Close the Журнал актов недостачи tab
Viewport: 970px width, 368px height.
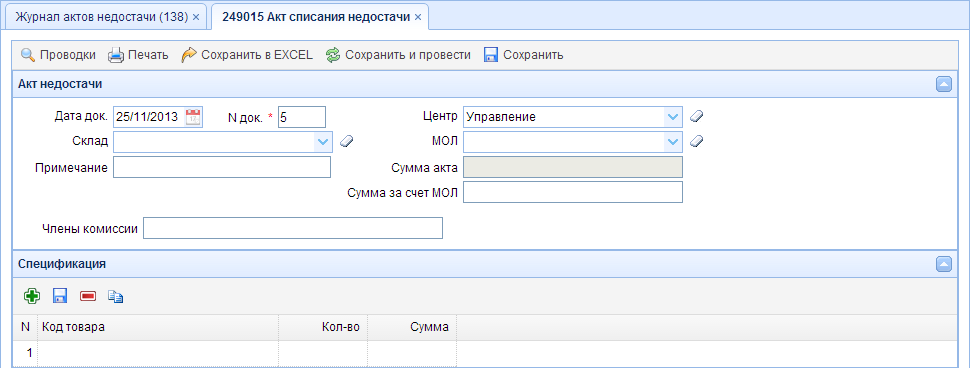[x=196, y=17]
